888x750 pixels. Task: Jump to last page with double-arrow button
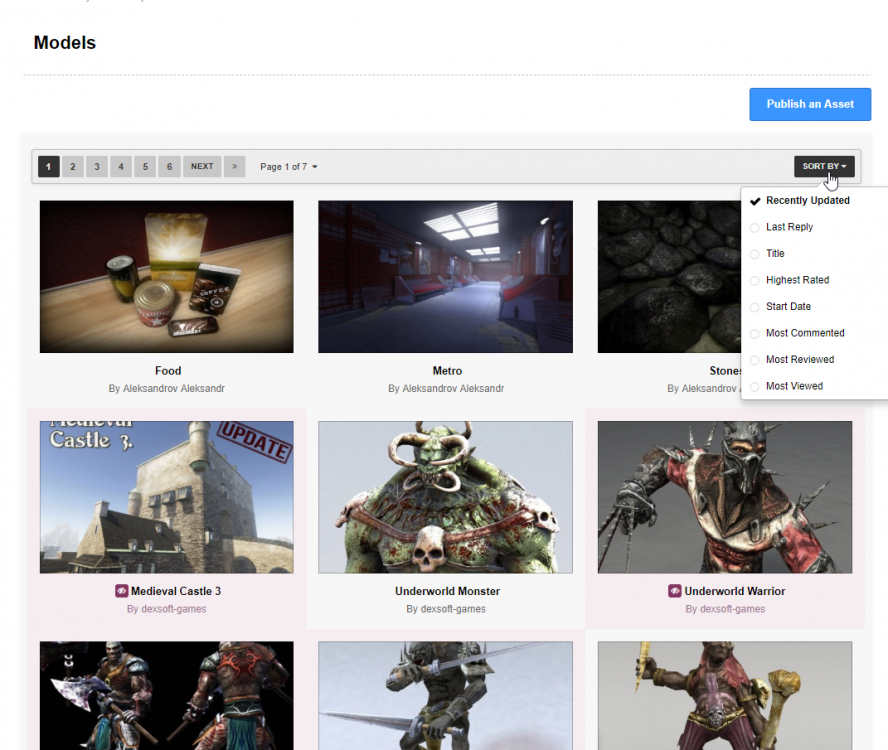coord(234,166)
